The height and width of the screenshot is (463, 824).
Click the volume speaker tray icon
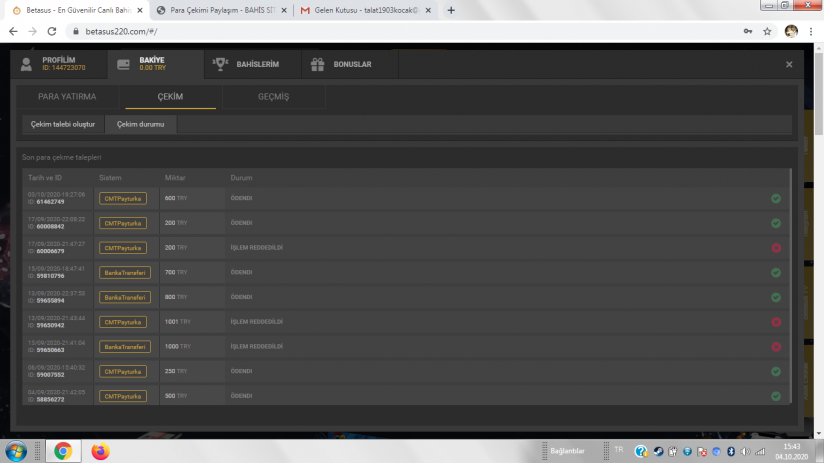(x=745, y=451)
